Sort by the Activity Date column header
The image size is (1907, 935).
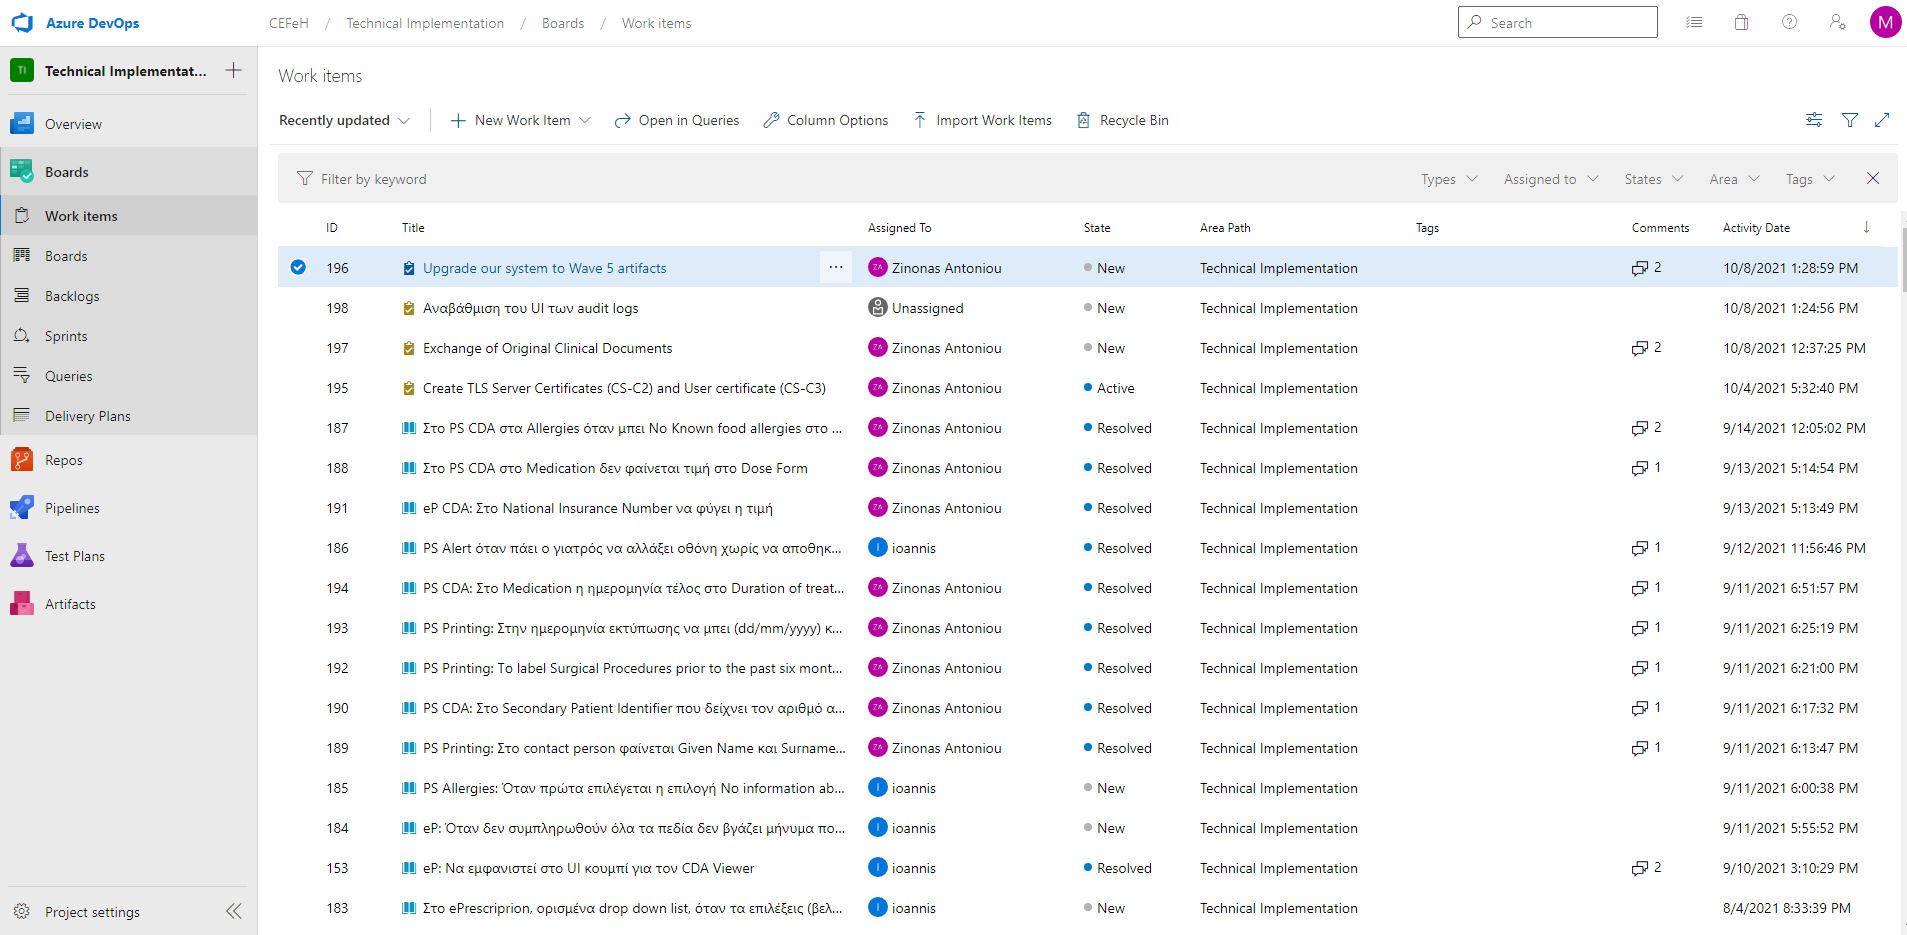click(1756, 228)
